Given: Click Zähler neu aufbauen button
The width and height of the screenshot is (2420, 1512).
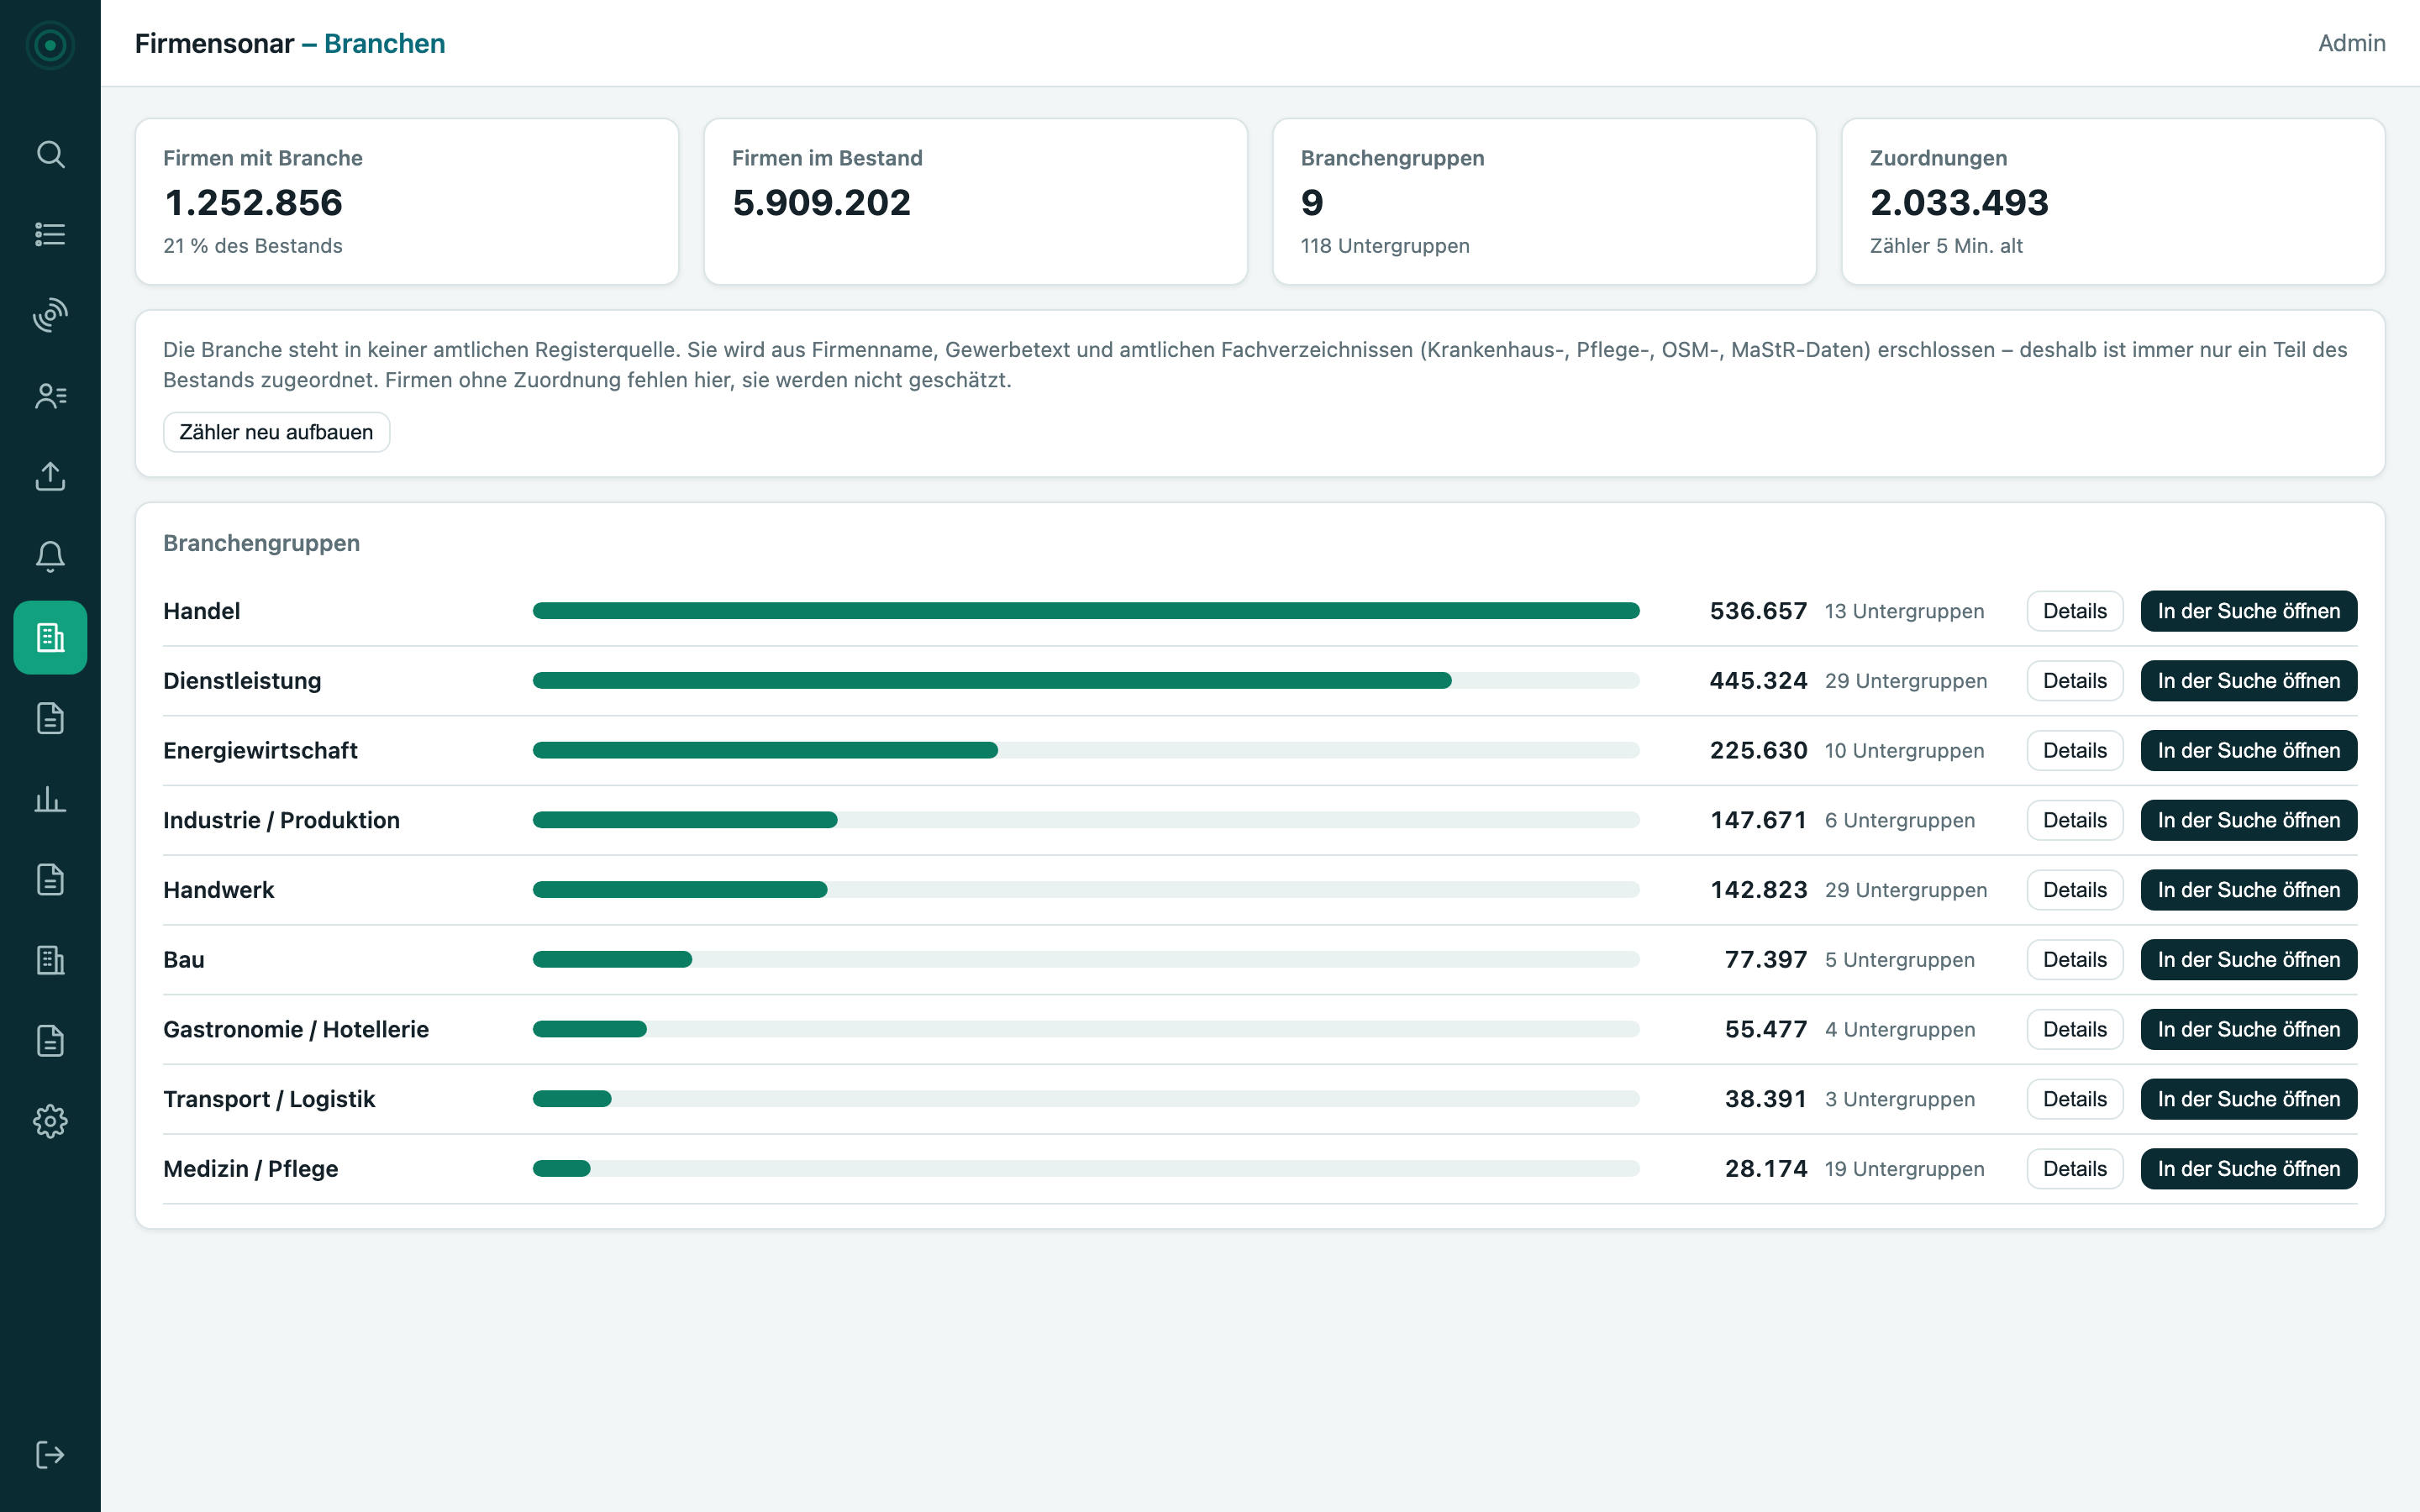Looking at the screenshot, I should coord(276,432).
